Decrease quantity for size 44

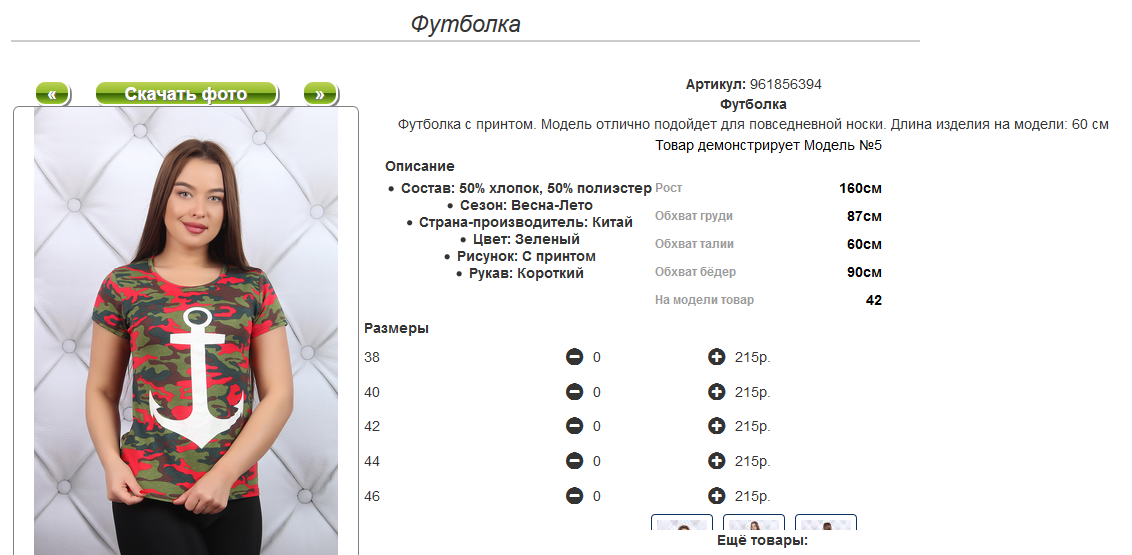pyautogui.click(x=575, y=460)
